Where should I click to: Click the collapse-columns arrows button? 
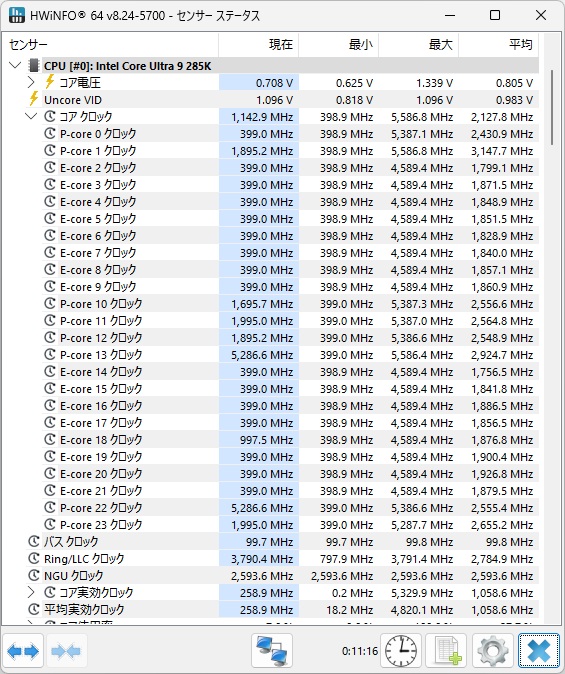(65, 652)
